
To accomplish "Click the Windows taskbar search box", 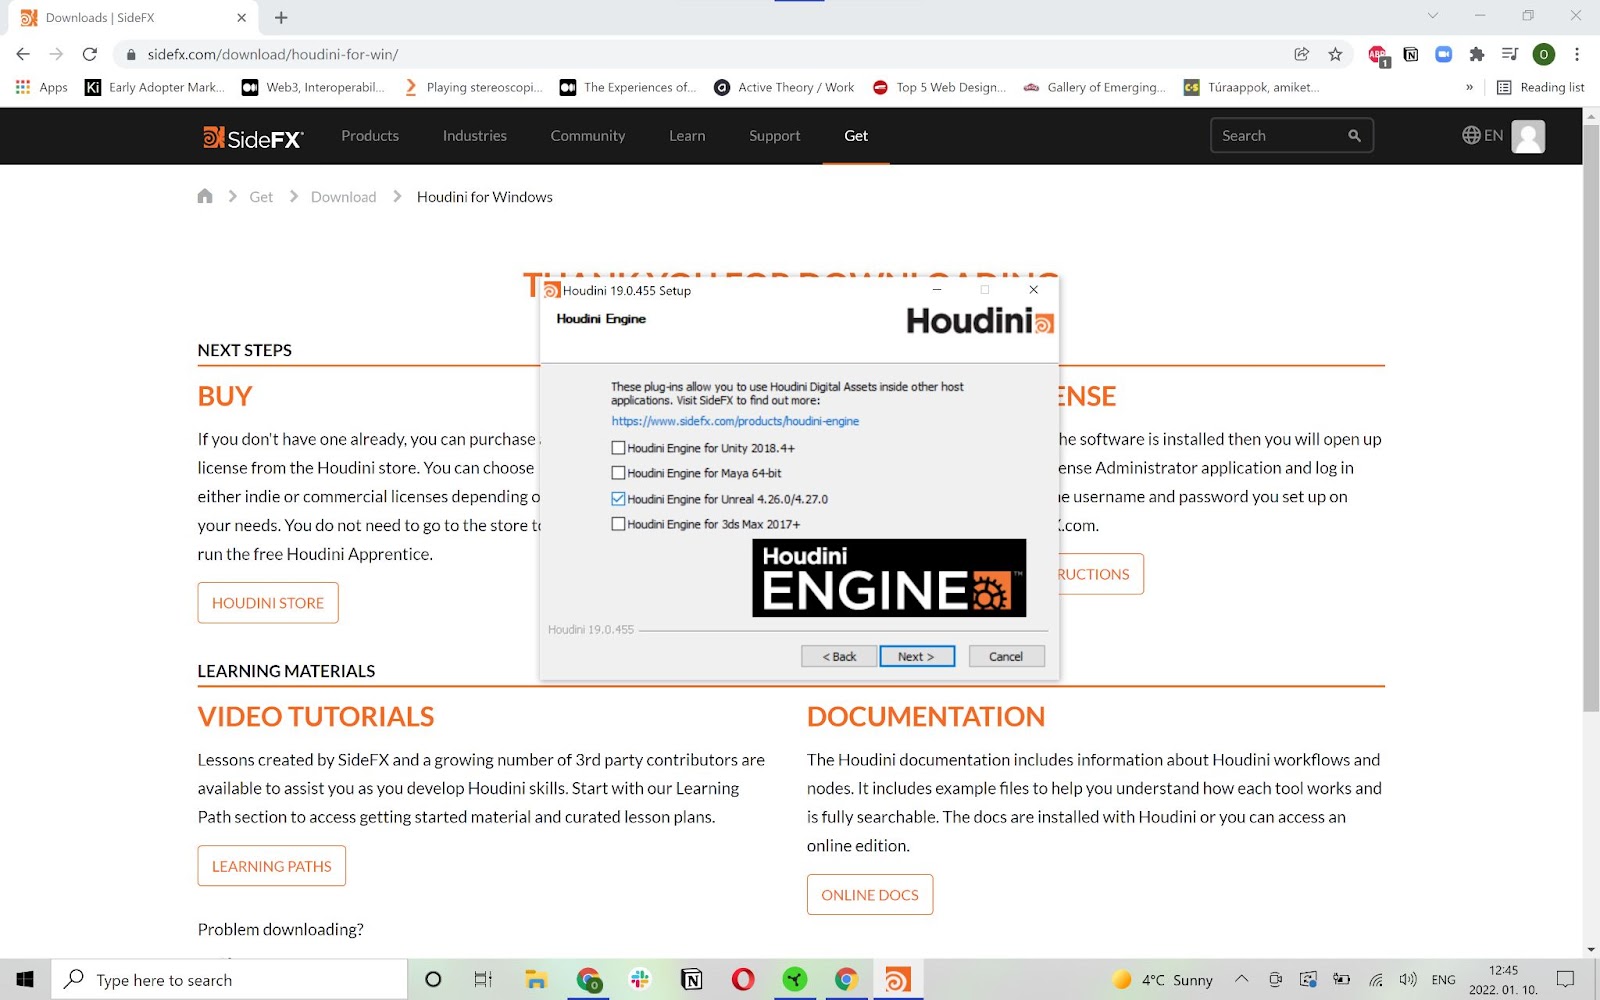I will (x=230, y=980).
